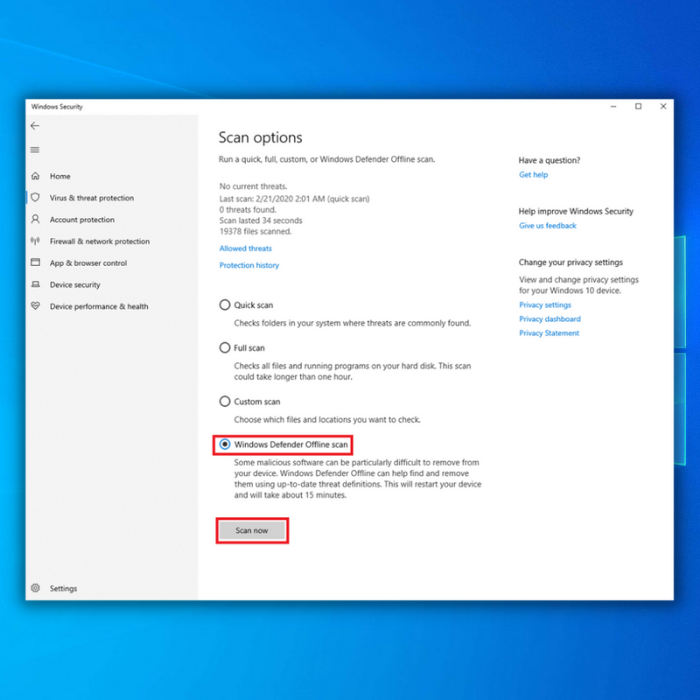Click the back arrow icon
This screenshot has width=700, height=700.
click(35, 126)
